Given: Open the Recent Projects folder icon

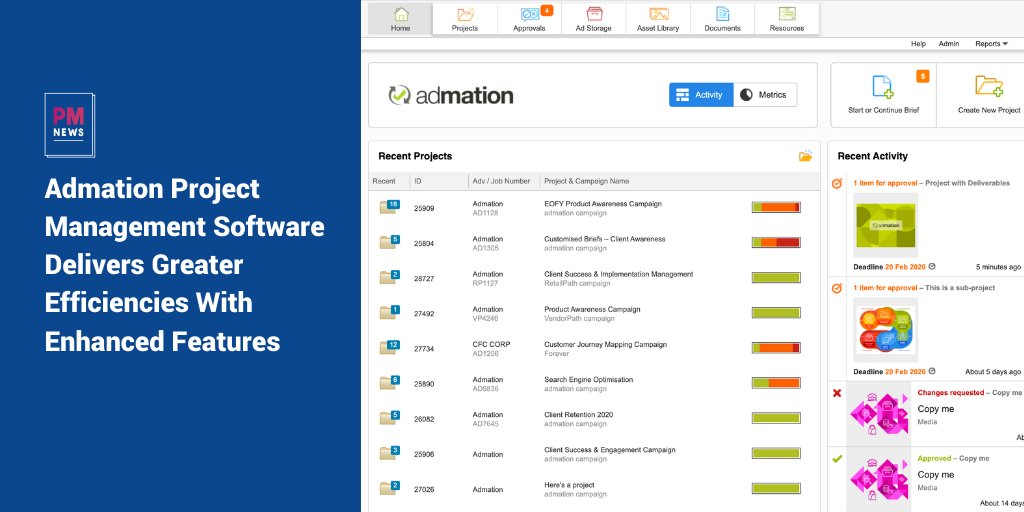Looking at the screenshot, I should (x=806, y=156).
